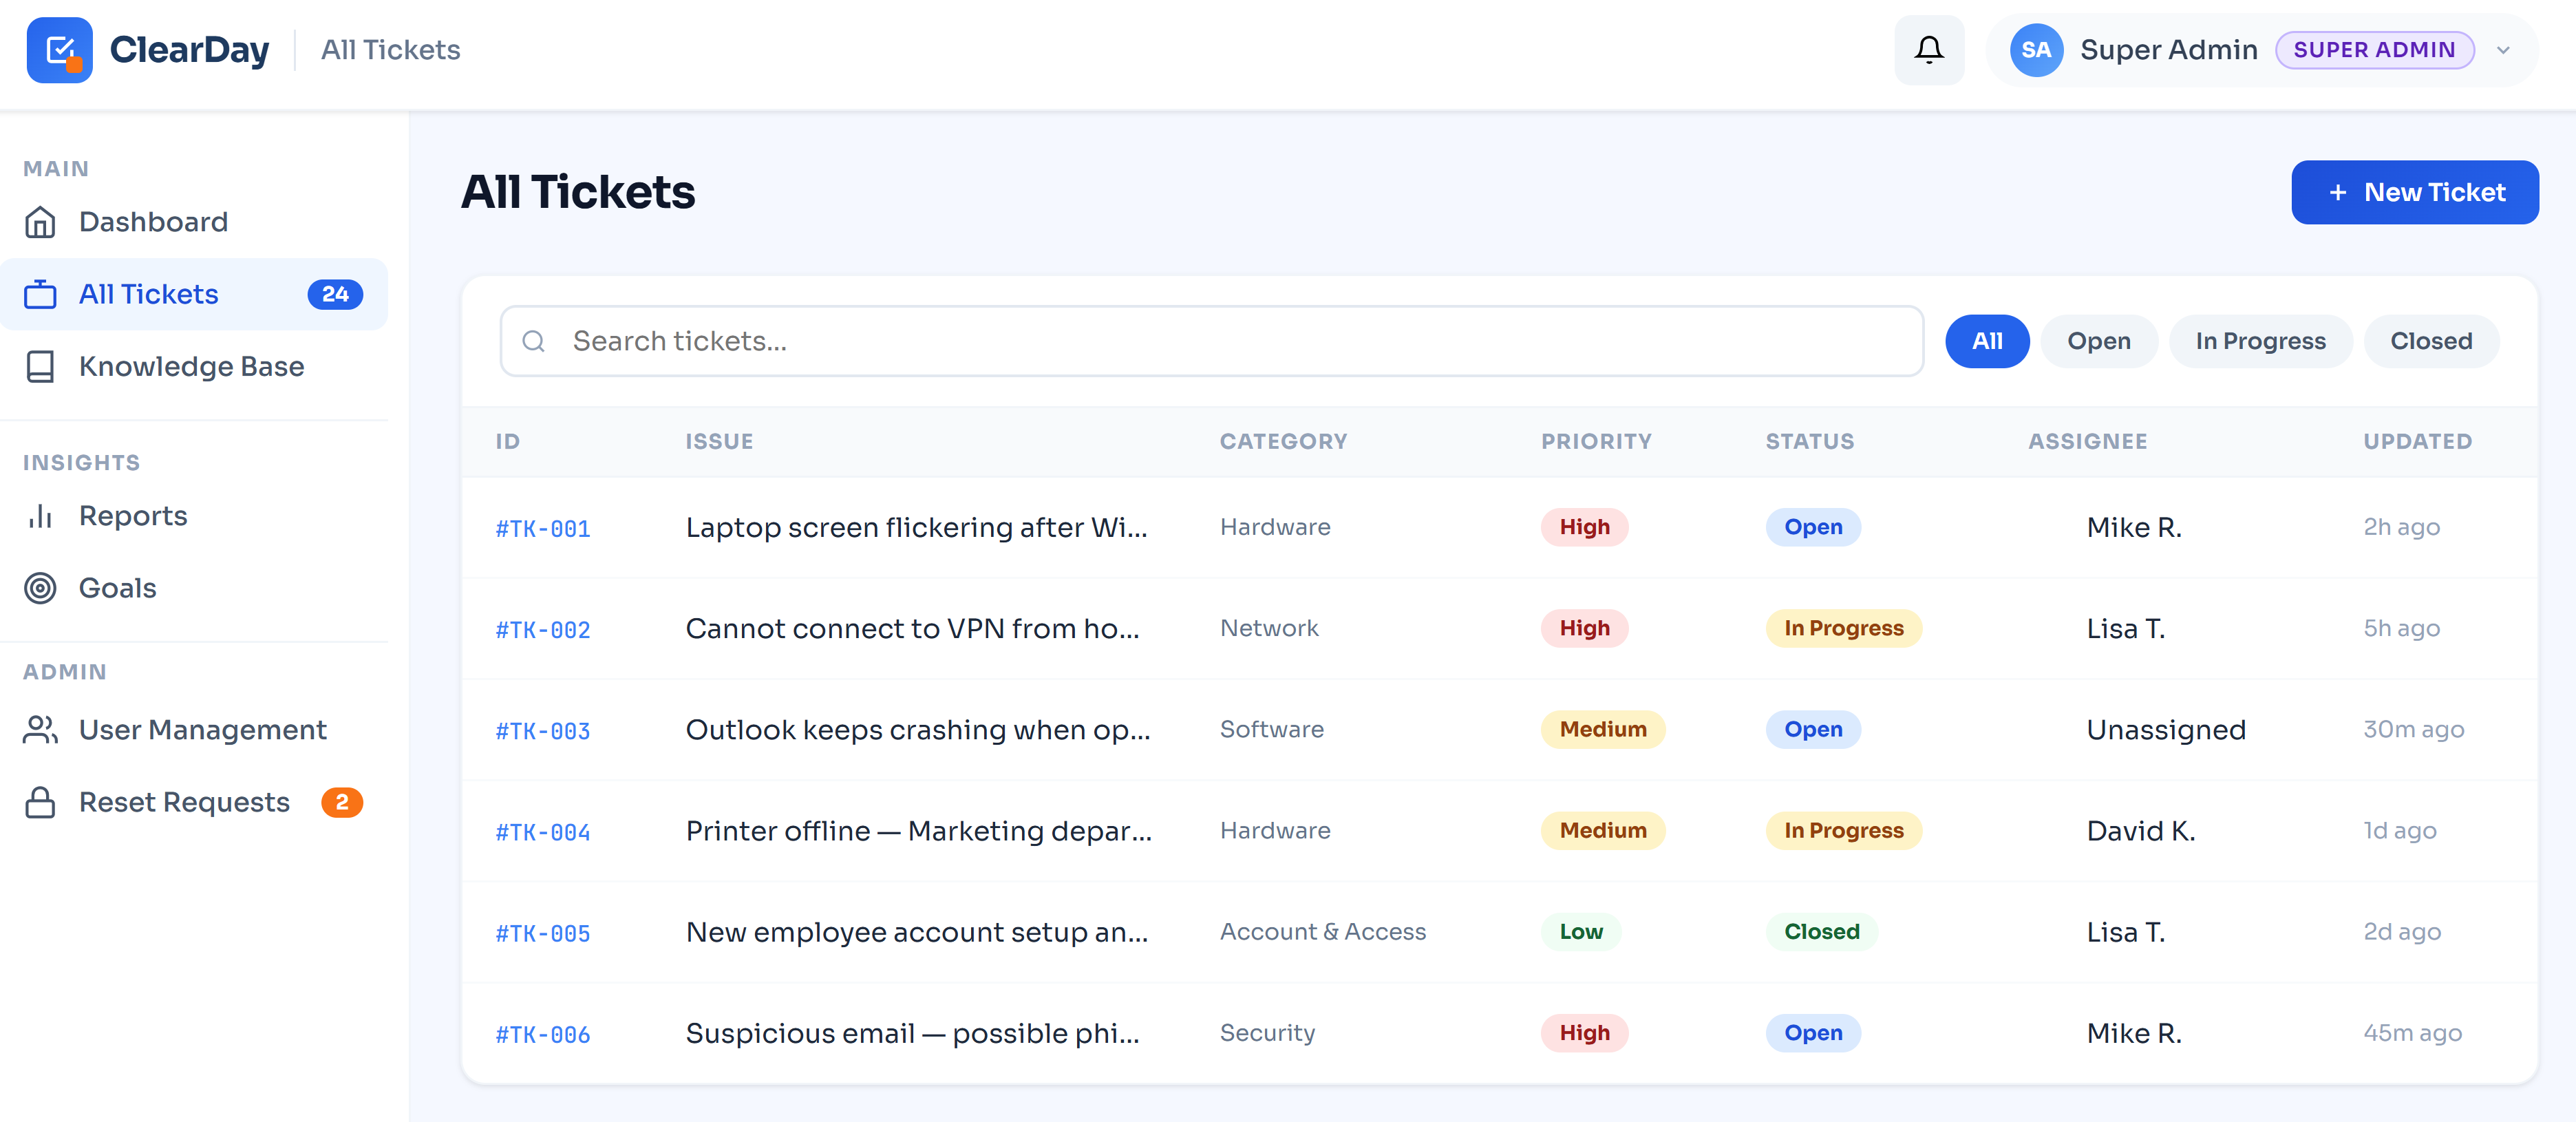Click the High priority badge on TK-001

(x=1584, y=527)
